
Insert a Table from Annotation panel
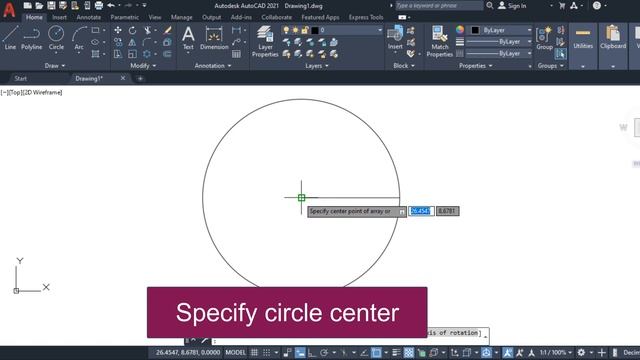(x=236, y=54)
